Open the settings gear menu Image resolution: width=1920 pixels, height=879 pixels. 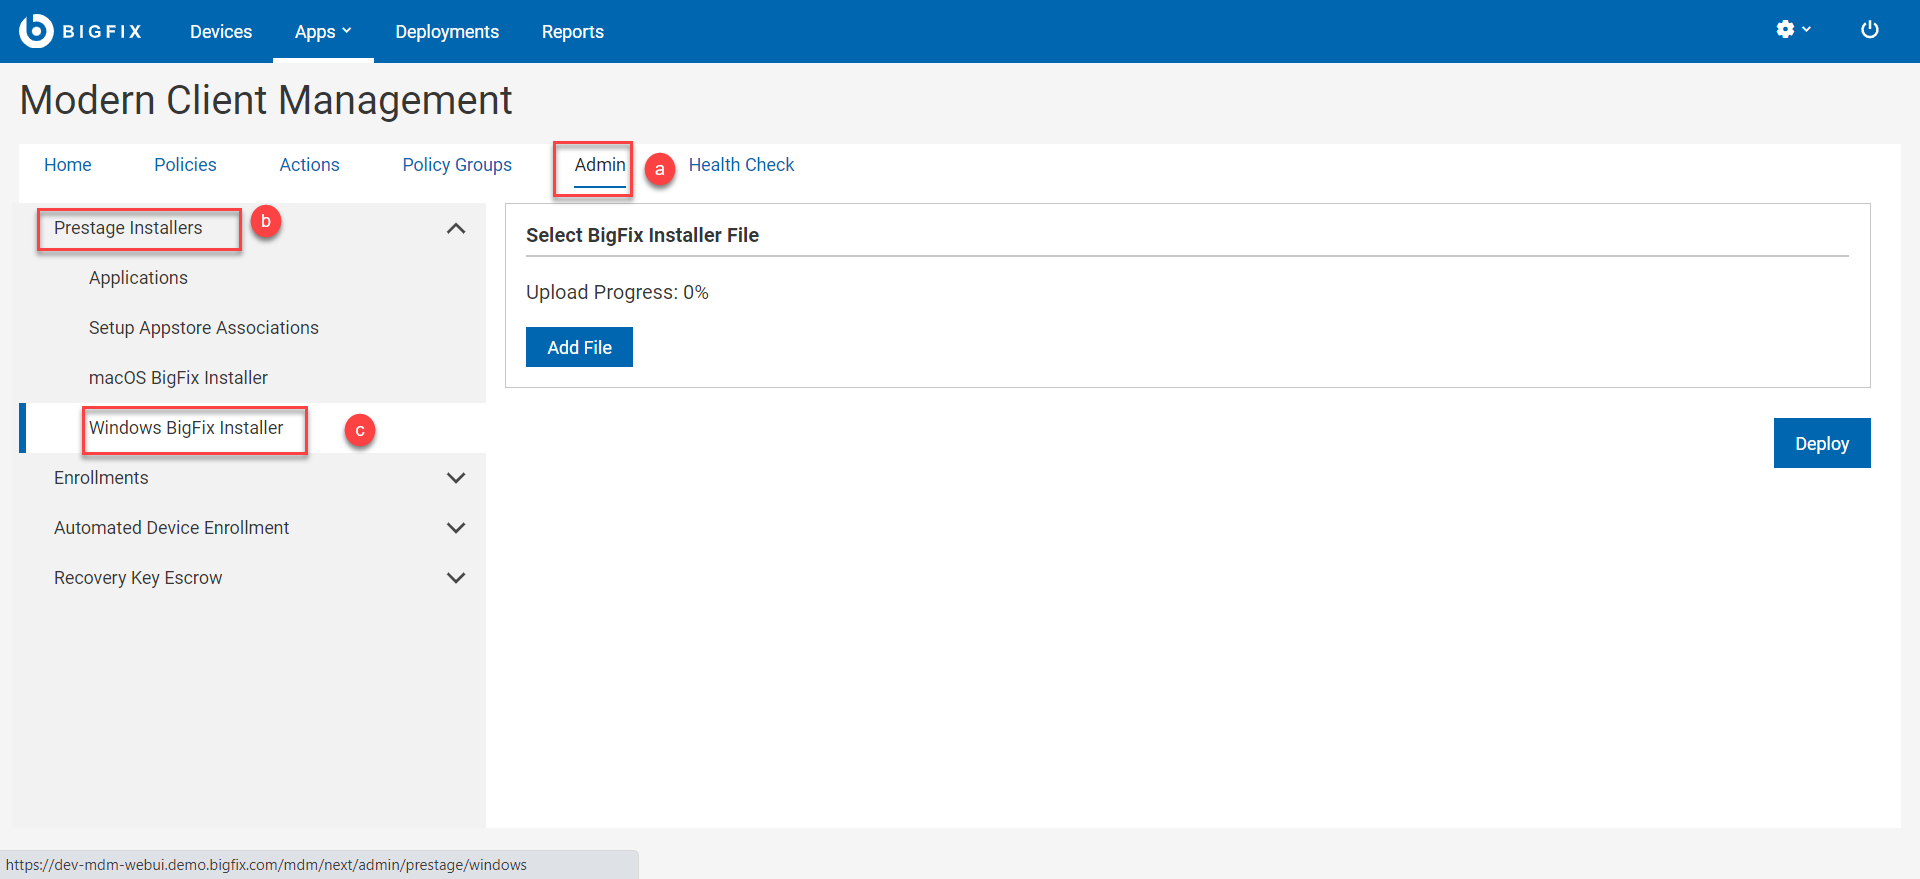(x=1793, y=30)
